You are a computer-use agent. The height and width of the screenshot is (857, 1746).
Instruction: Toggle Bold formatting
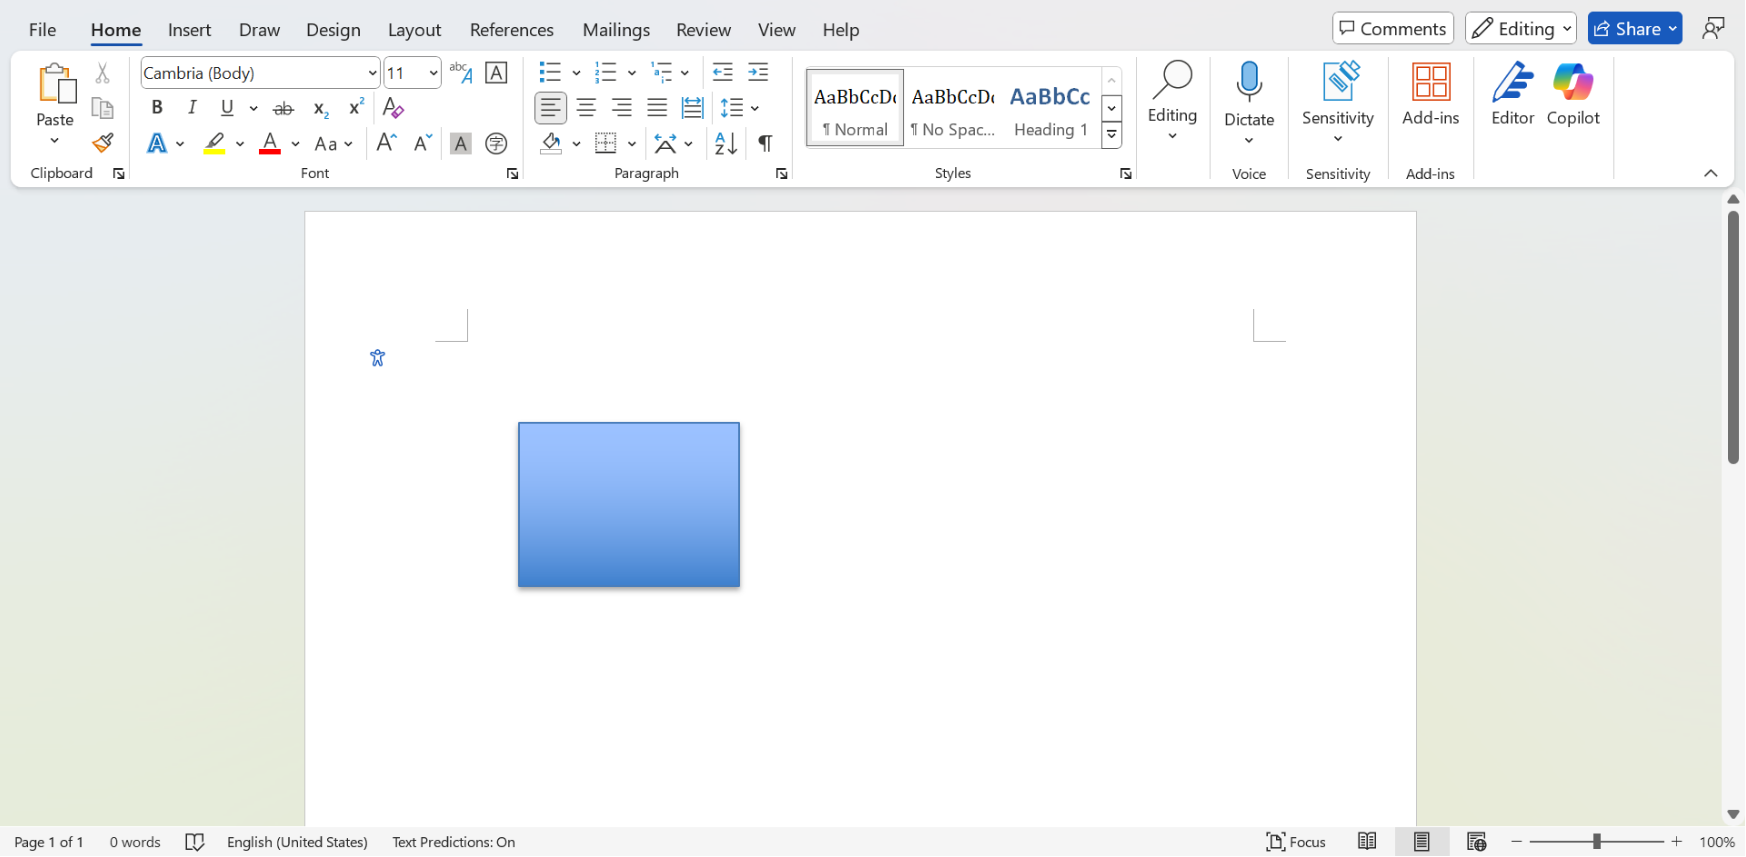click(x=157, y=108)
